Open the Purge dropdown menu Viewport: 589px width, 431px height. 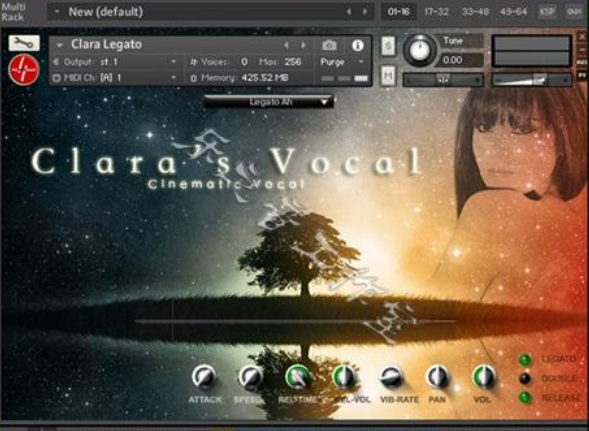click(x=342, y=62)
